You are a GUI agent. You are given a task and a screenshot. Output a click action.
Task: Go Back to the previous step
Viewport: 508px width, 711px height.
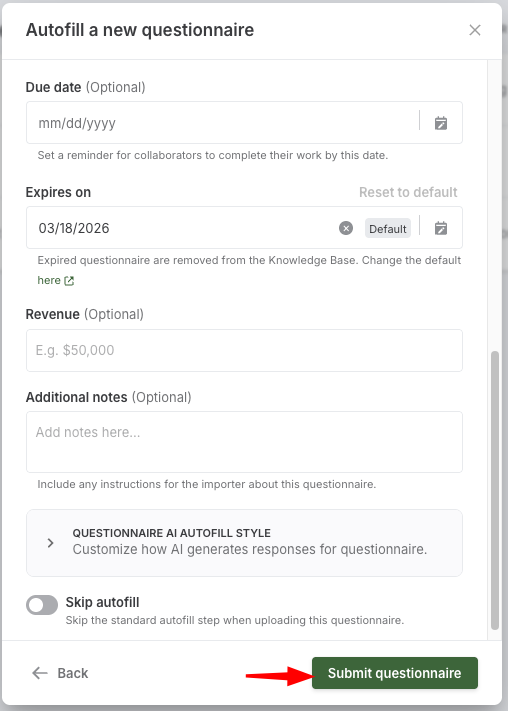60,673
